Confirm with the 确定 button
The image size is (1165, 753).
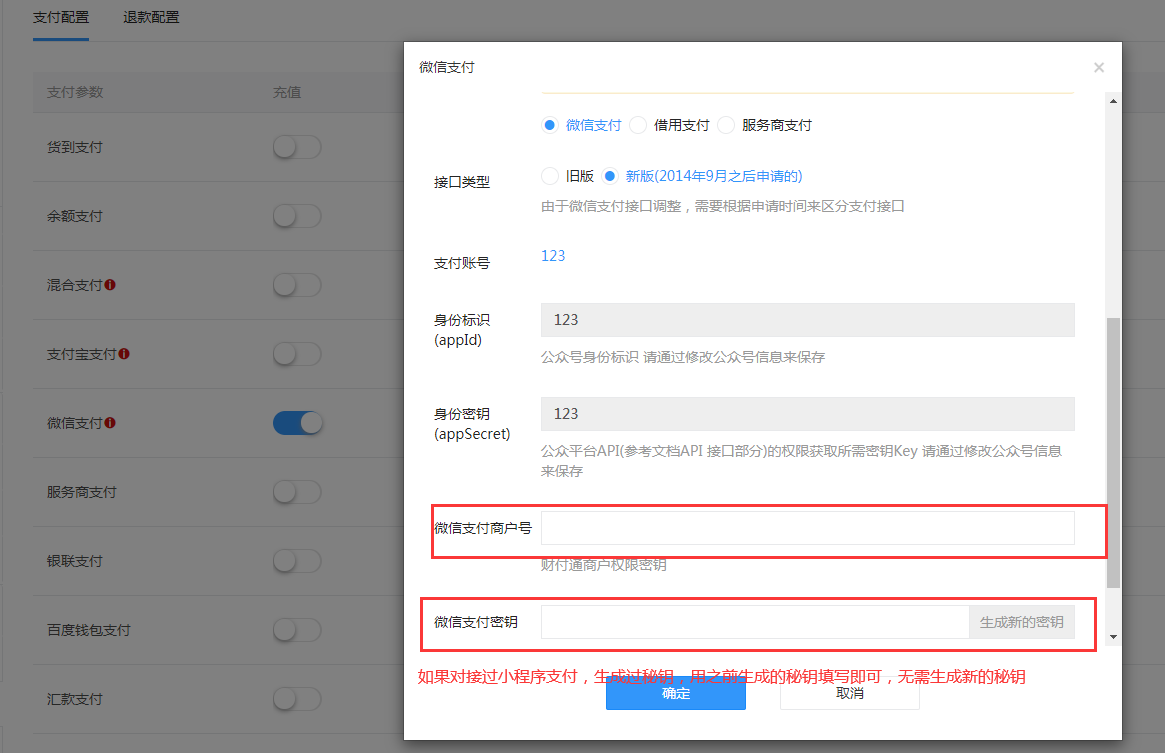tap(675, 694)
